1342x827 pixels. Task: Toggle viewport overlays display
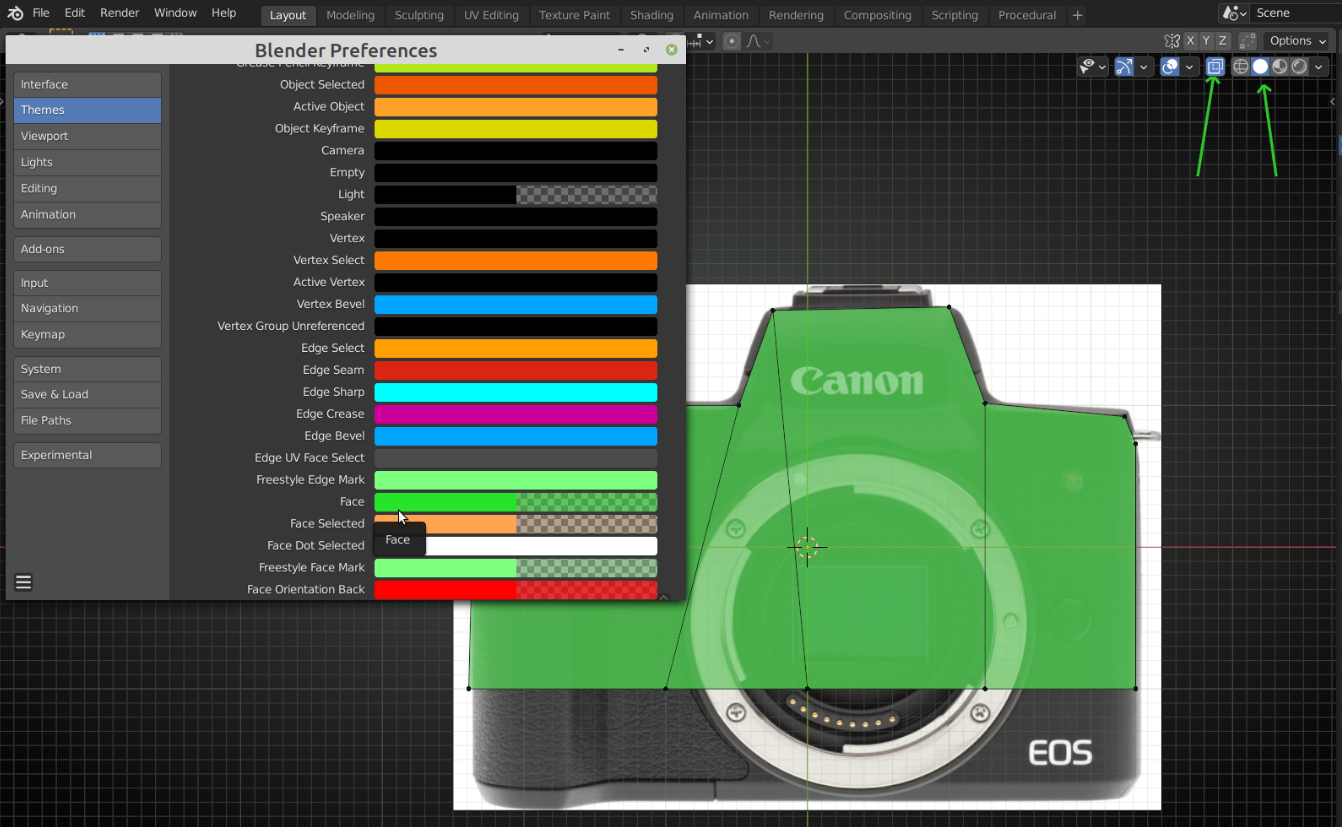[1170, 67]
